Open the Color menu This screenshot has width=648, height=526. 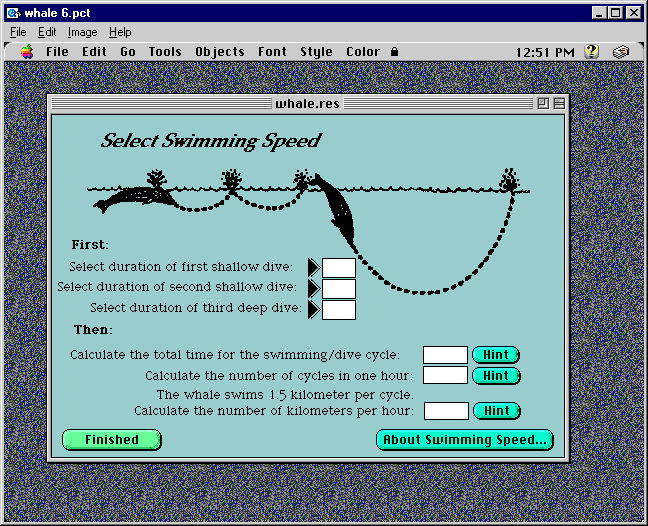coord(363,52)
